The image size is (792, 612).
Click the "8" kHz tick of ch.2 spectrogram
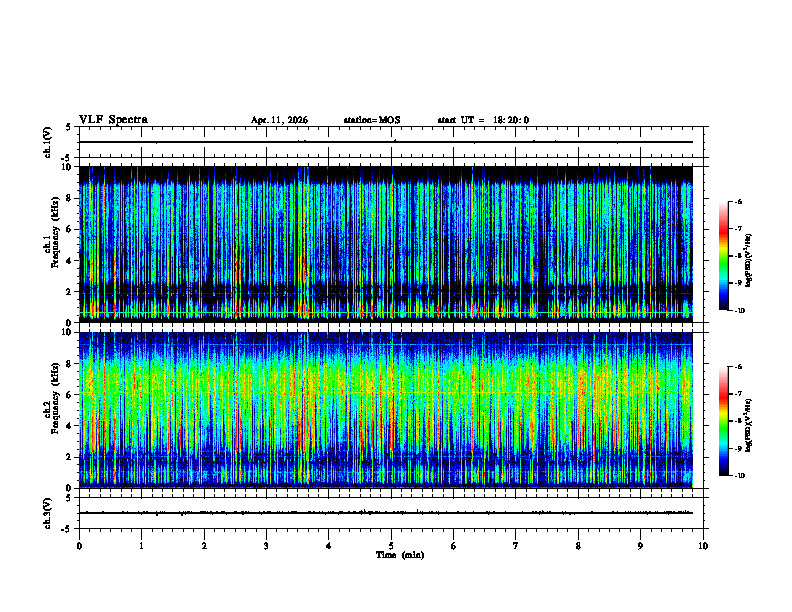pos(69,364)
